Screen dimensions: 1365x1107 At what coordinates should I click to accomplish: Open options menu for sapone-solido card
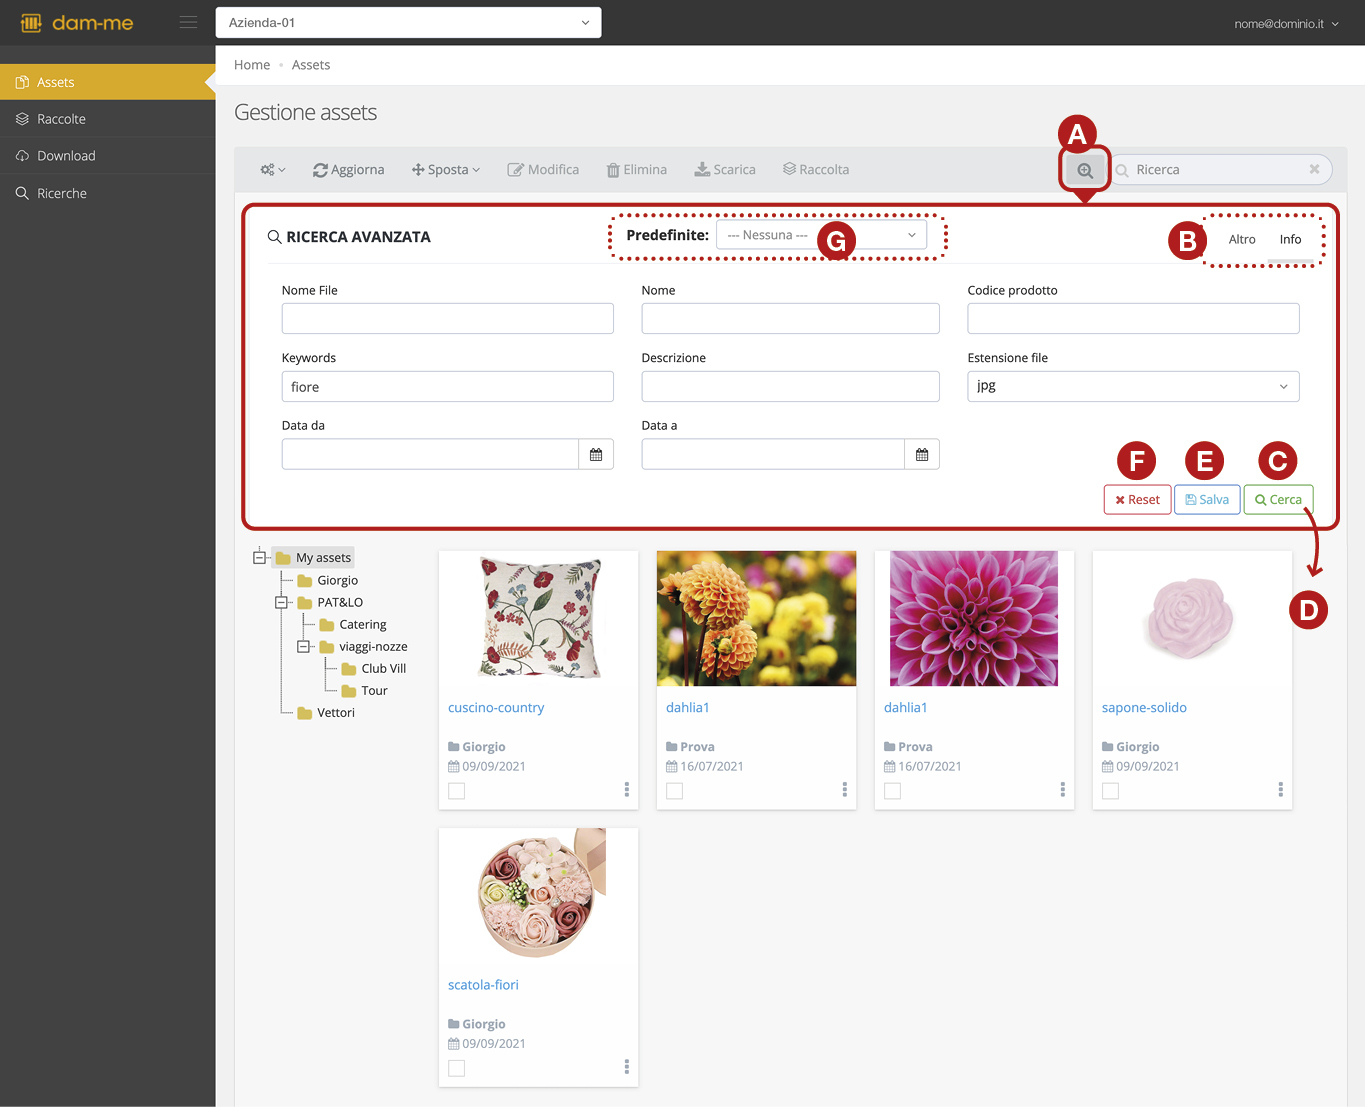click(x=1280, y=790)
